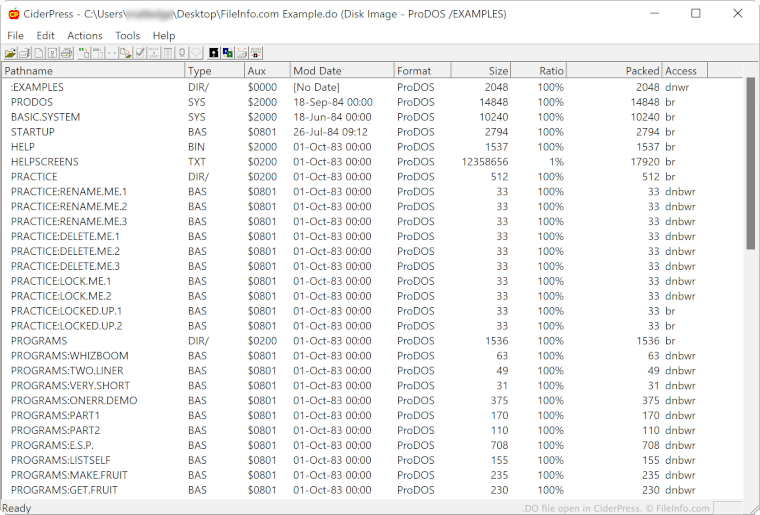Select PROGRAMS:WHIZBOOM entry
The image size is (760, 515).
pos(372,356)
